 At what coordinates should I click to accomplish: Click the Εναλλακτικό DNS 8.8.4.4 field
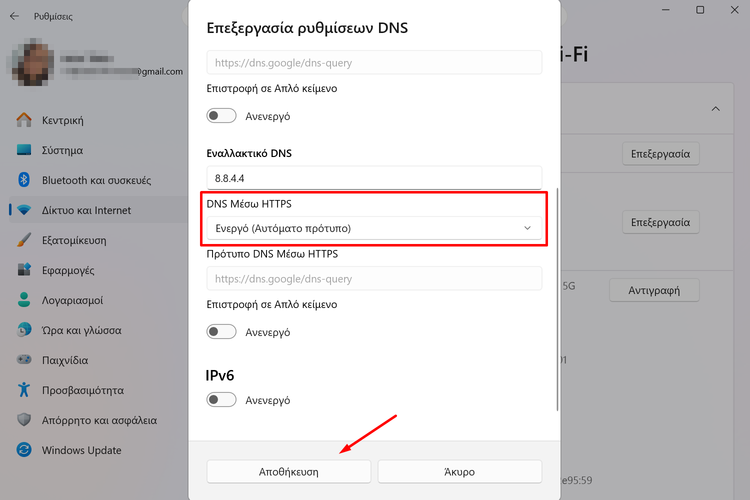point(374,177)
